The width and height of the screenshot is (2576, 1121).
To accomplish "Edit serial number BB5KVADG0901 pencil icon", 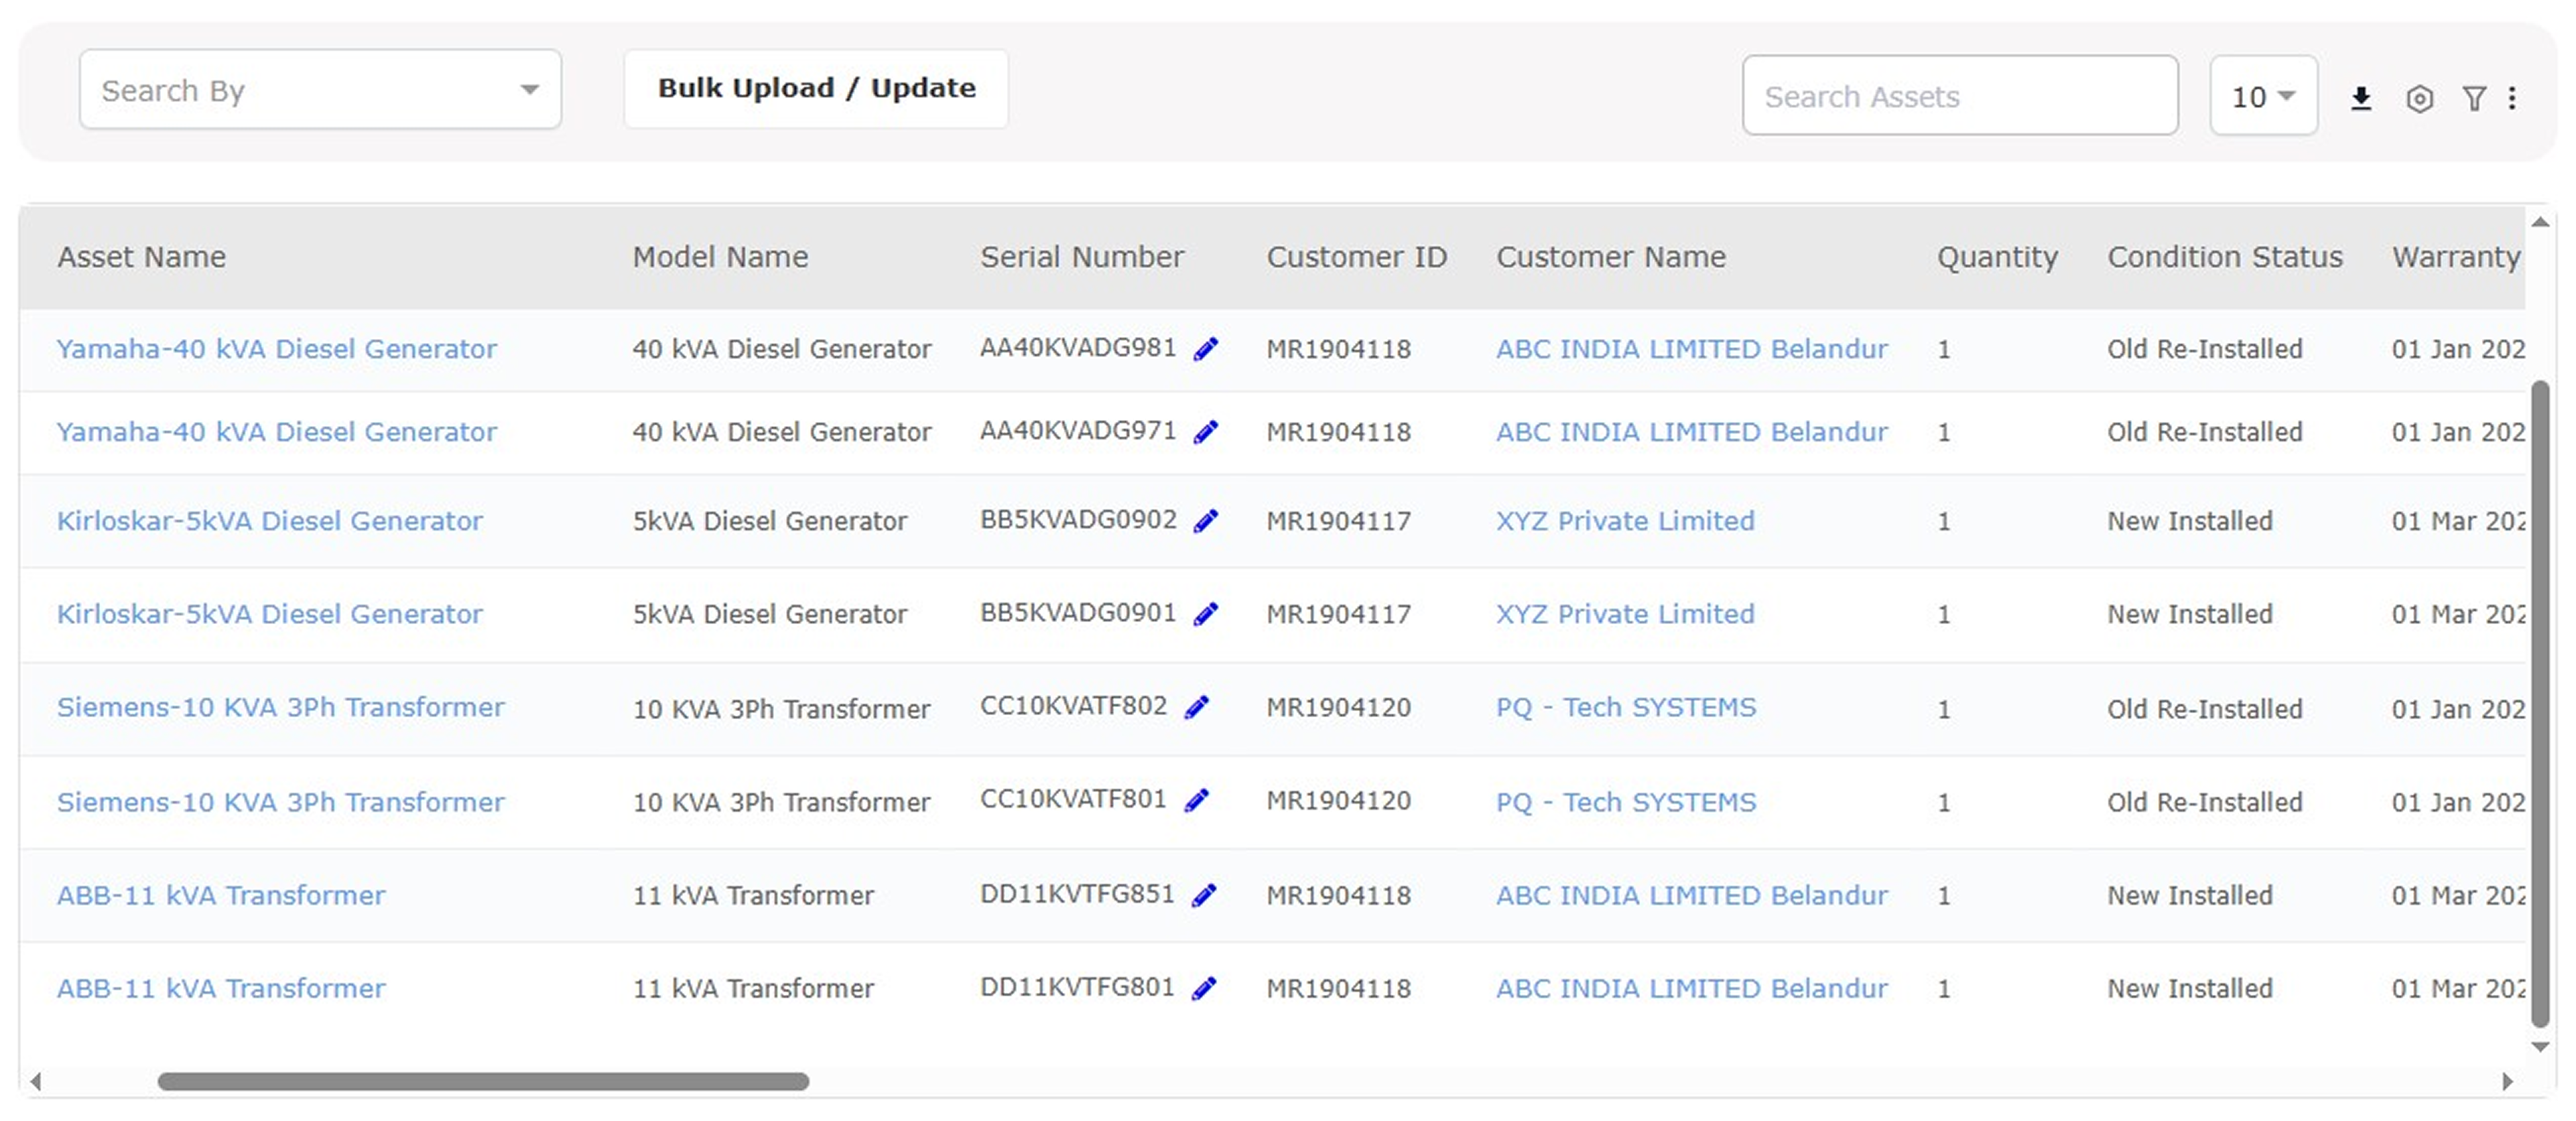I will point(1206,614).
